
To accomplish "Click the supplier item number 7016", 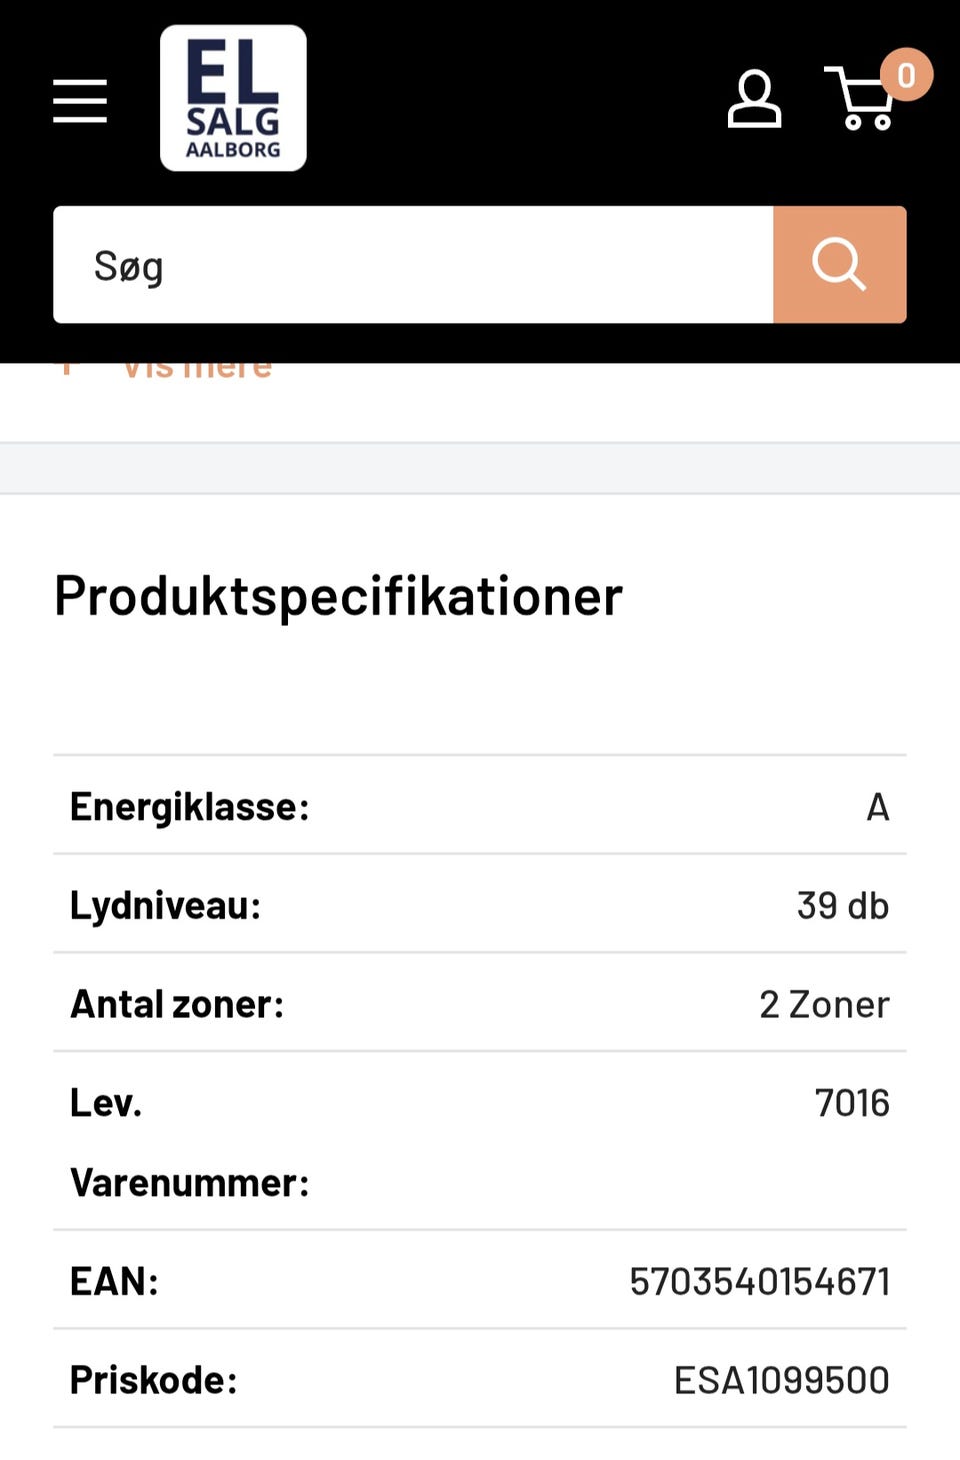I will click(x=851, y=1103).
